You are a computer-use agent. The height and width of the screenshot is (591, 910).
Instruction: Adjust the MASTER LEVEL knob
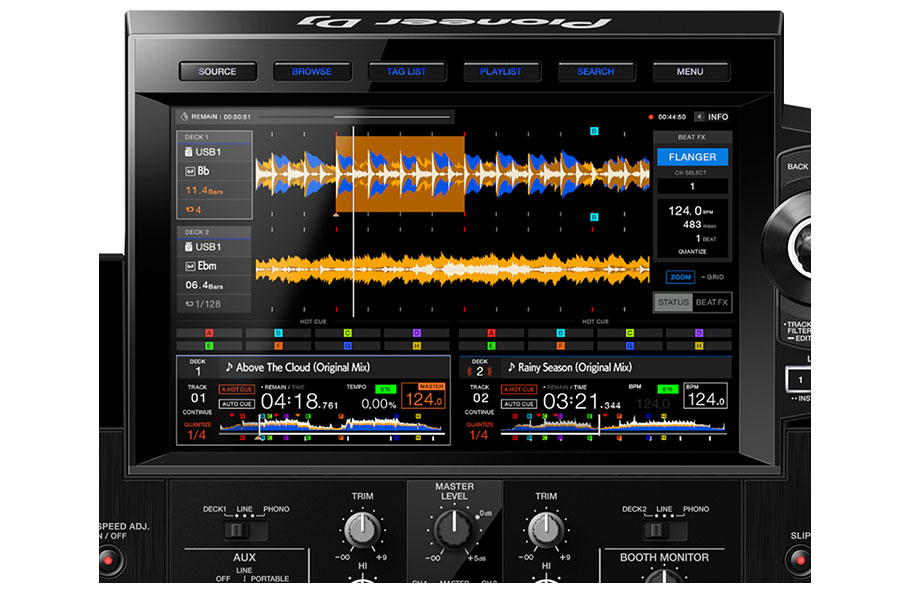(x=454, y=529)
